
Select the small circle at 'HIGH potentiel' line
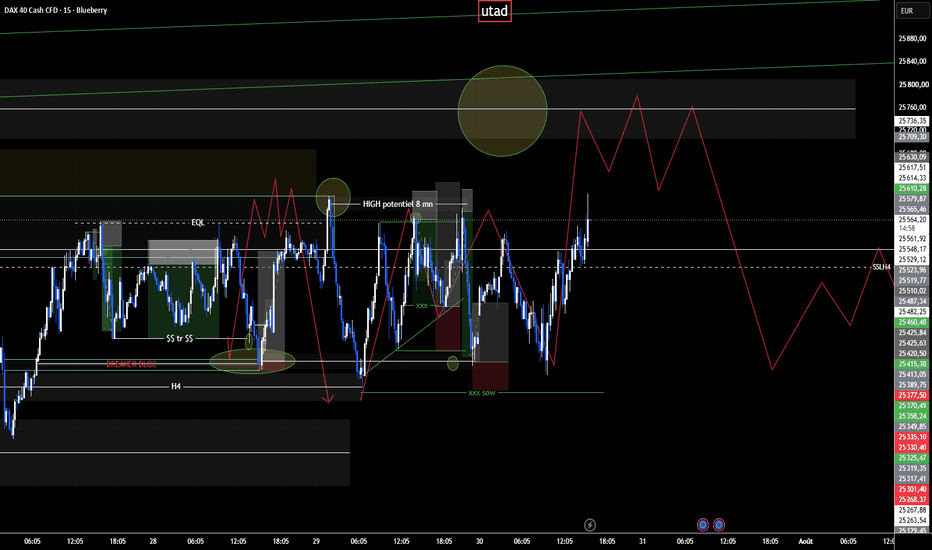[333, 196]
